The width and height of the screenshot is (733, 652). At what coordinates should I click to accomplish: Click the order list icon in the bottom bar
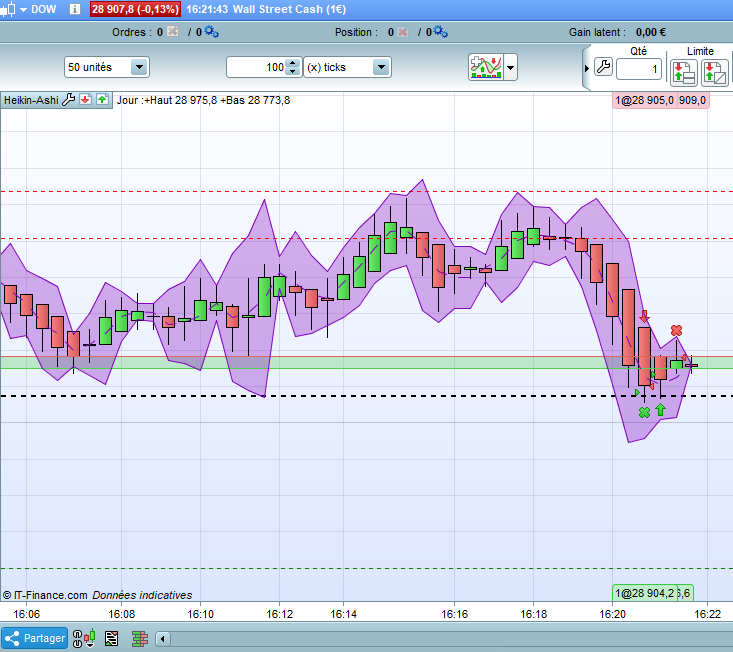point(111,638)
